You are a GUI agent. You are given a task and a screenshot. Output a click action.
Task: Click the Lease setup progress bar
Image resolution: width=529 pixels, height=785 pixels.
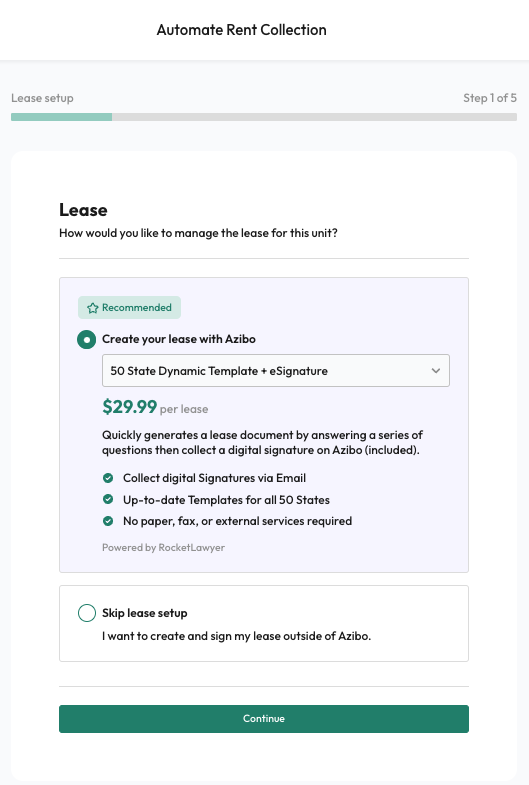click(264, 117)
